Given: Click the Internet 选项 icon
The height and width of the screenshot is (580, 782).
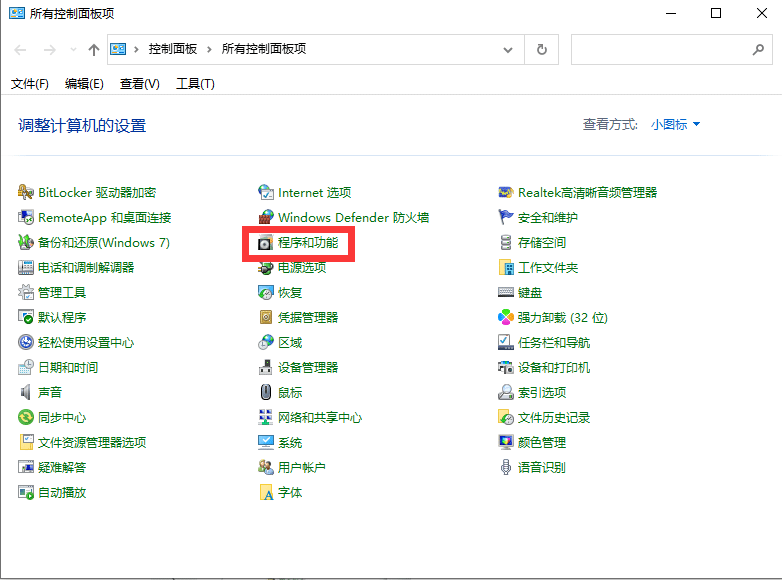Looking at the screenshot, I should click(x=266, y=192).
